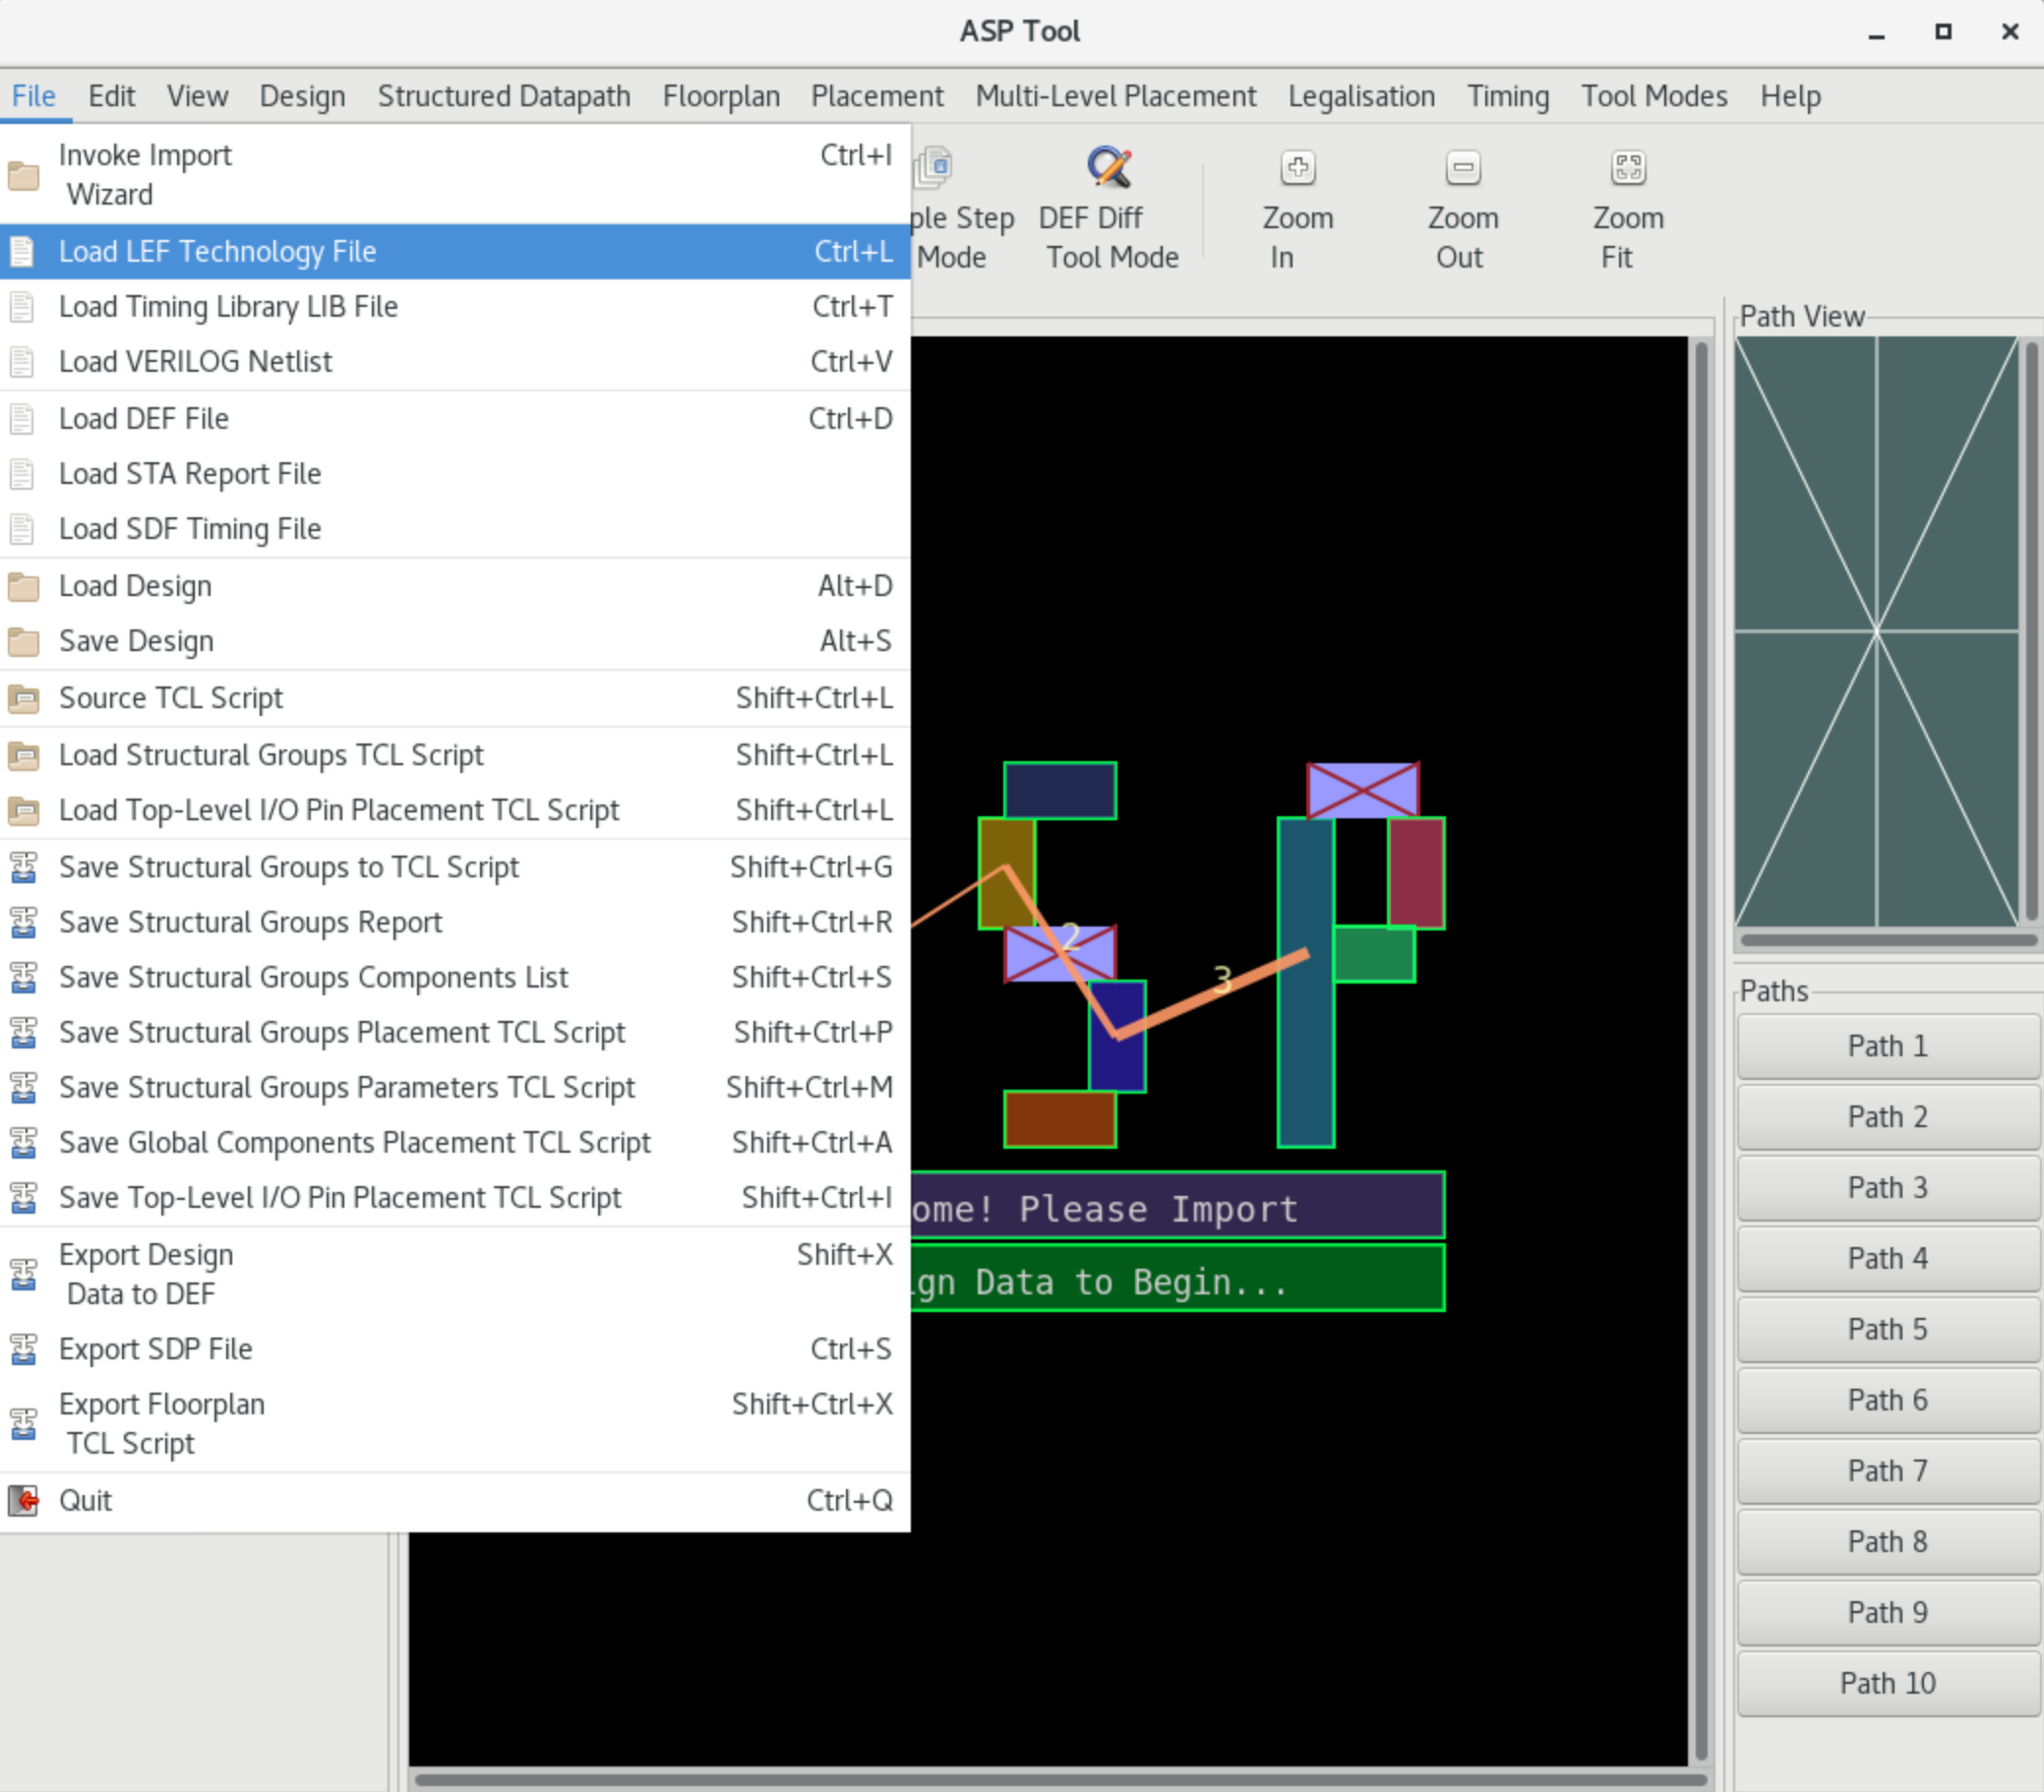Click the red exit icon beside Quit
Screen dimensions: 2044x1792
(23, 1500)
